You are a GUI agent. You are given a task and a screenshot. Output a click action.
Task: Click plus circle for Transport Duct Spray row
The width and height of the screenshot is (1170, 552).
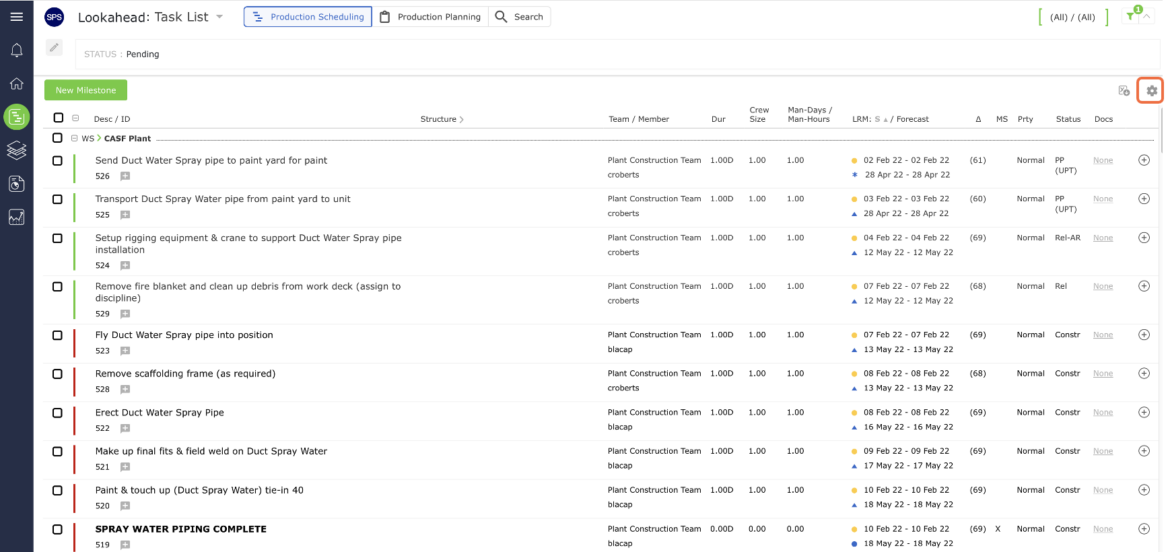pos(1144,198)
